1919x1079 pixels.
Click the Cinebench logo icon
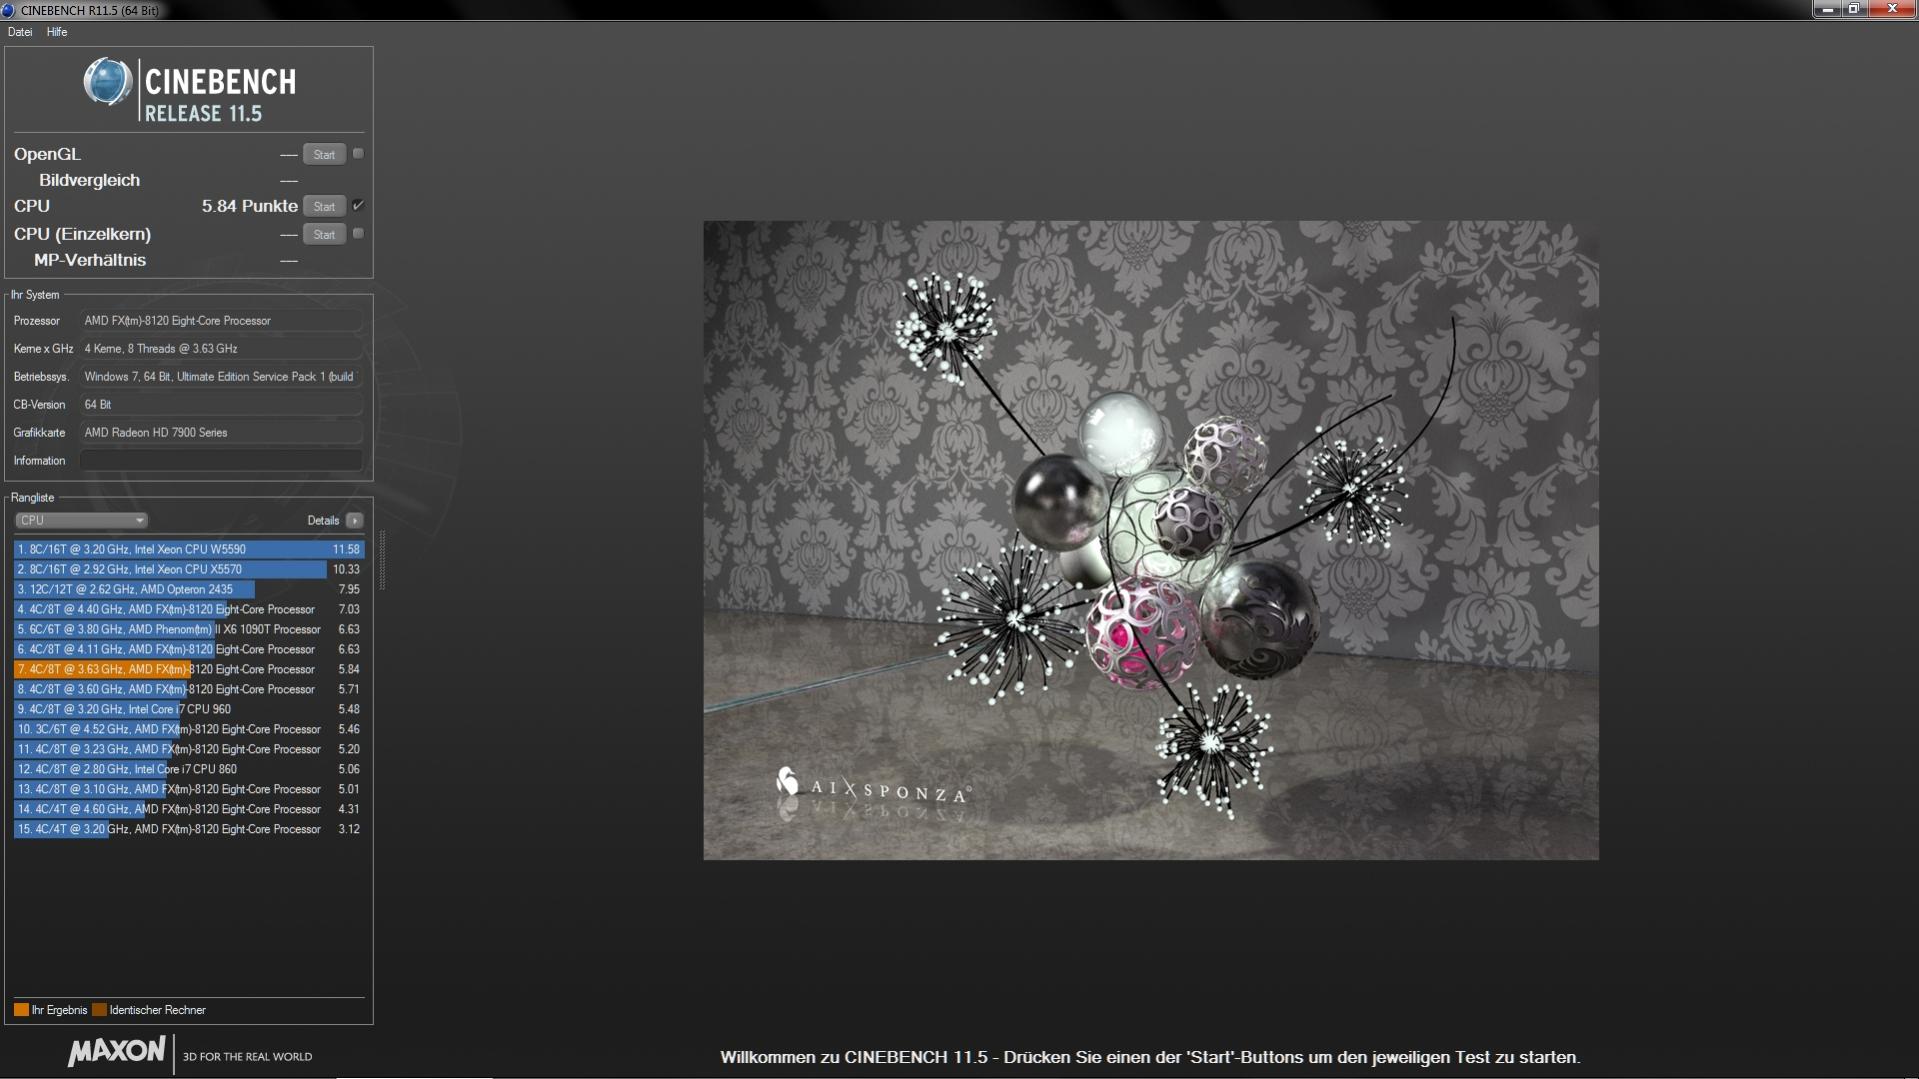(x=108, y=82)
